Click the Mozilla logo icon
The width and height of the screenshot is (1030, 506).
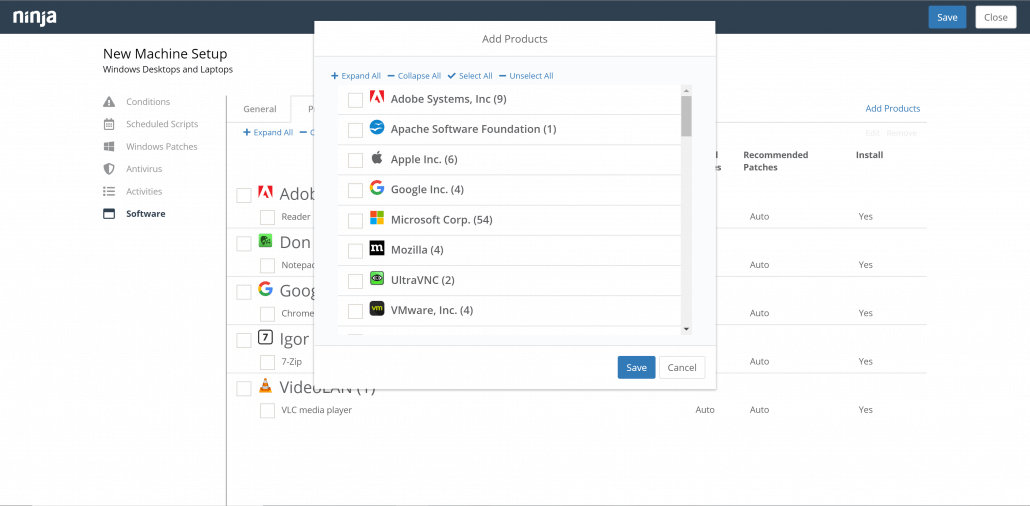click(377, 248)
